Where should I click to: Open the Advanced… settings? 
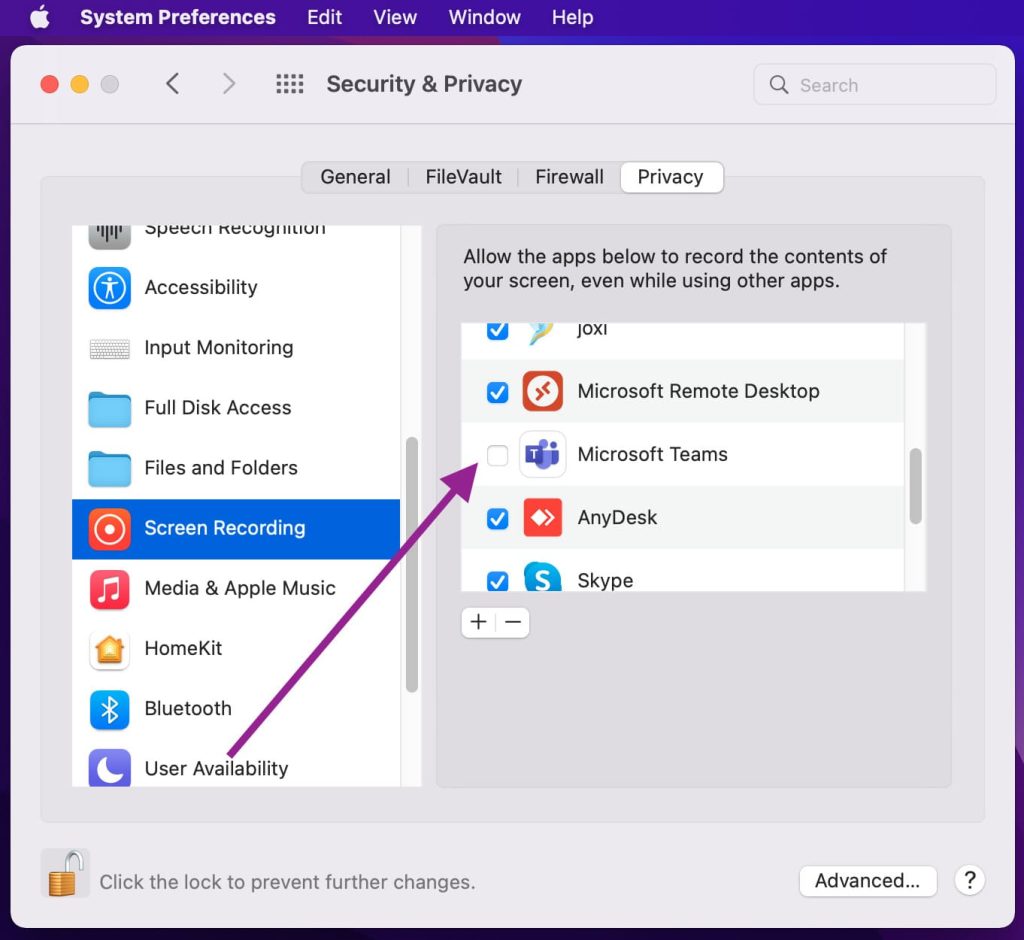tap(867, 881)
